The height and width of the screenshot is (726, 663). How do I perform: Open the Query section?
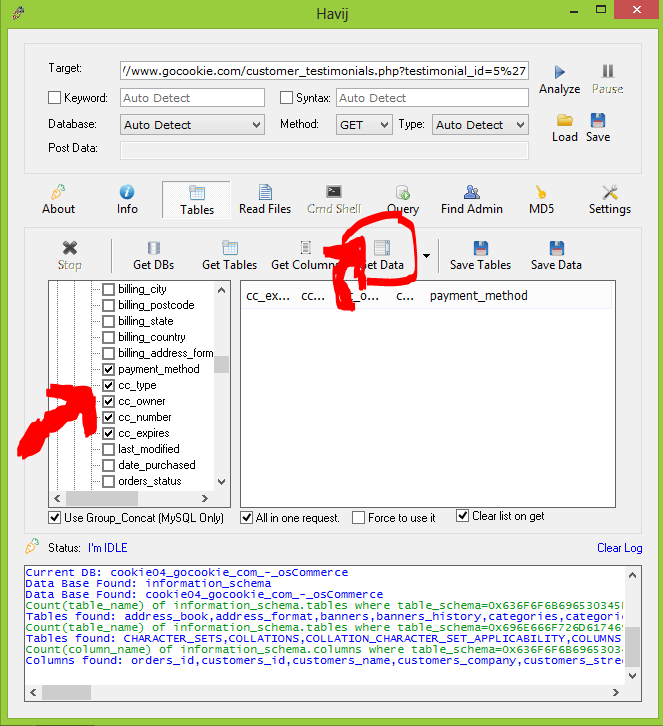pos(403,200)
